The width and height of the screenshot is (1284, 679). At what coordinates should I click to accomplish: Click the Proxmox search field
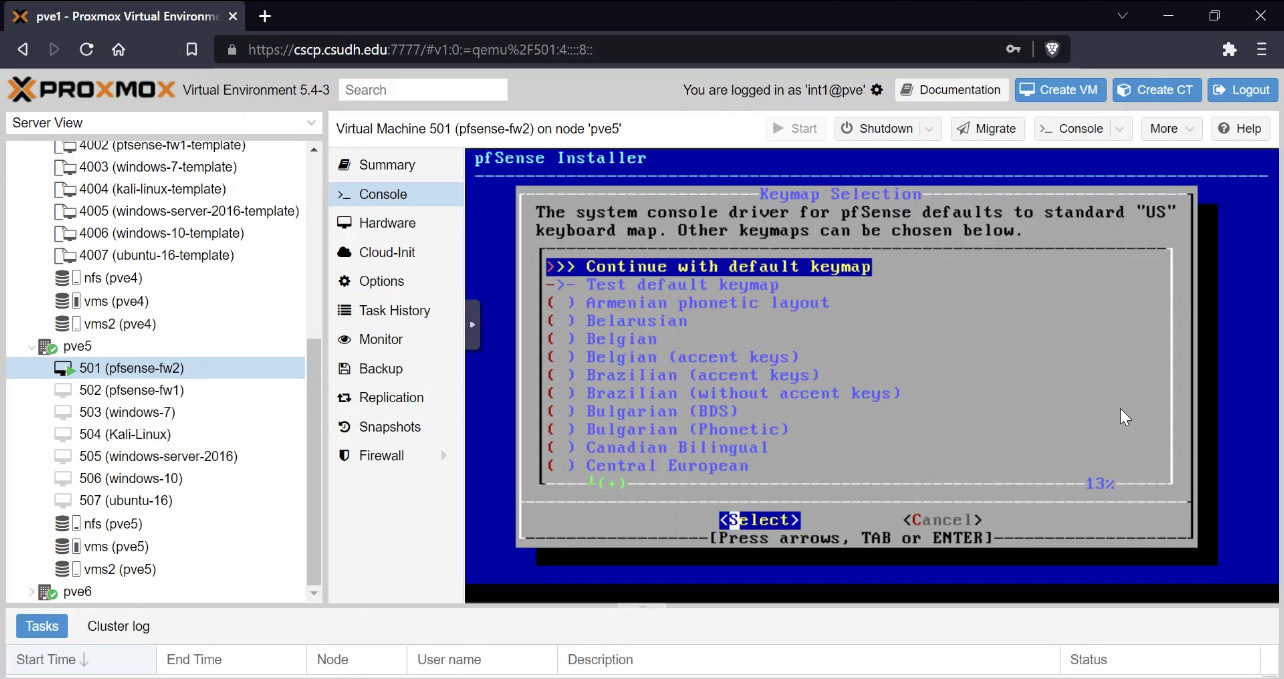pos(423,90)
